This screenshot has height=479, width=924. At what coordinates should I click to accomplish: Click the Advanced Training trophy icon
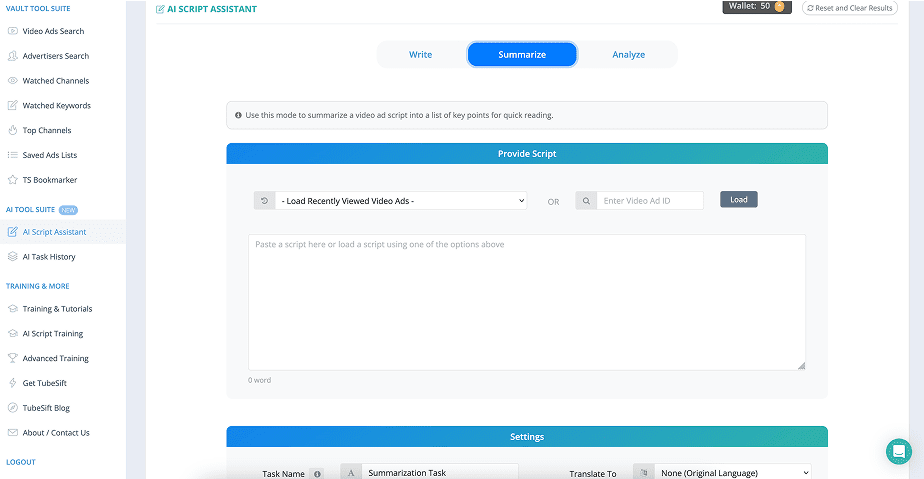coord(13,358)
